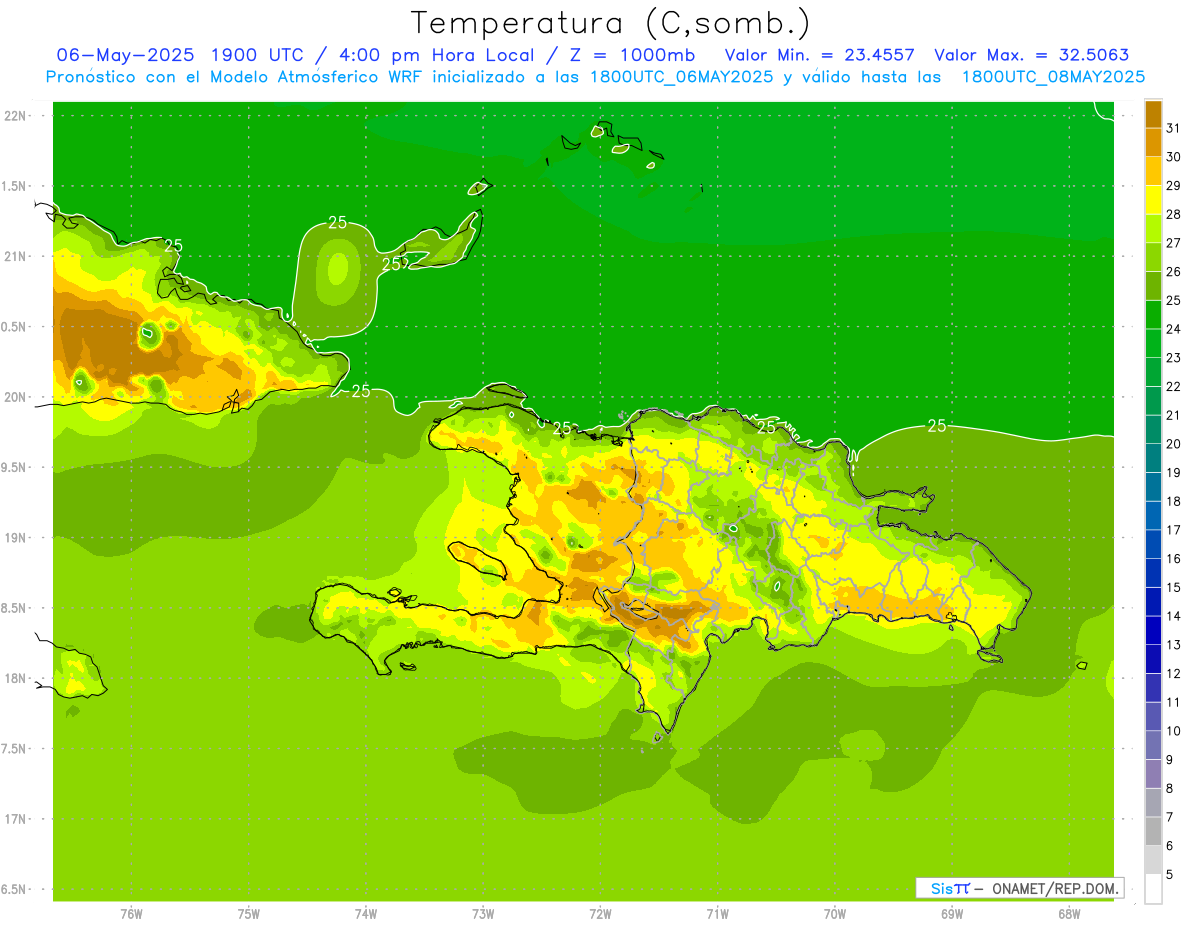Viewport: 1200px width, 927px height.
Task: Pick the yellow swatch between 28 and 29
Action: tap(1153, 200)
